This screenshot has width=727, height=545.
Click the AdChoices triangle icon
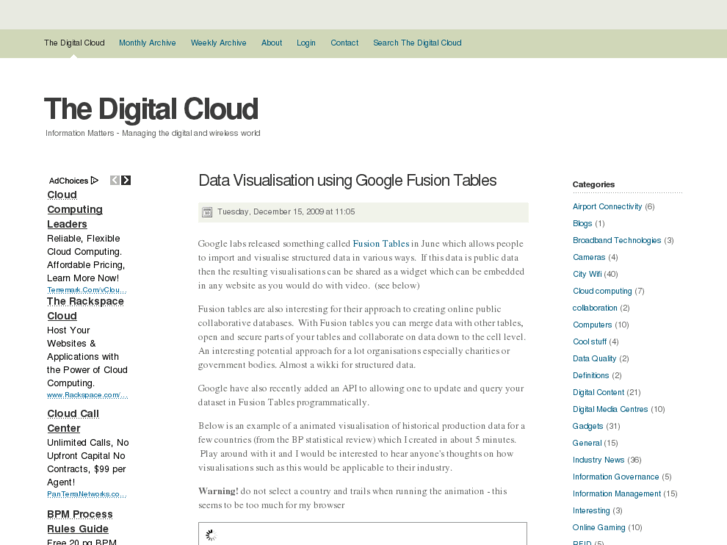[x=95, y=180]
